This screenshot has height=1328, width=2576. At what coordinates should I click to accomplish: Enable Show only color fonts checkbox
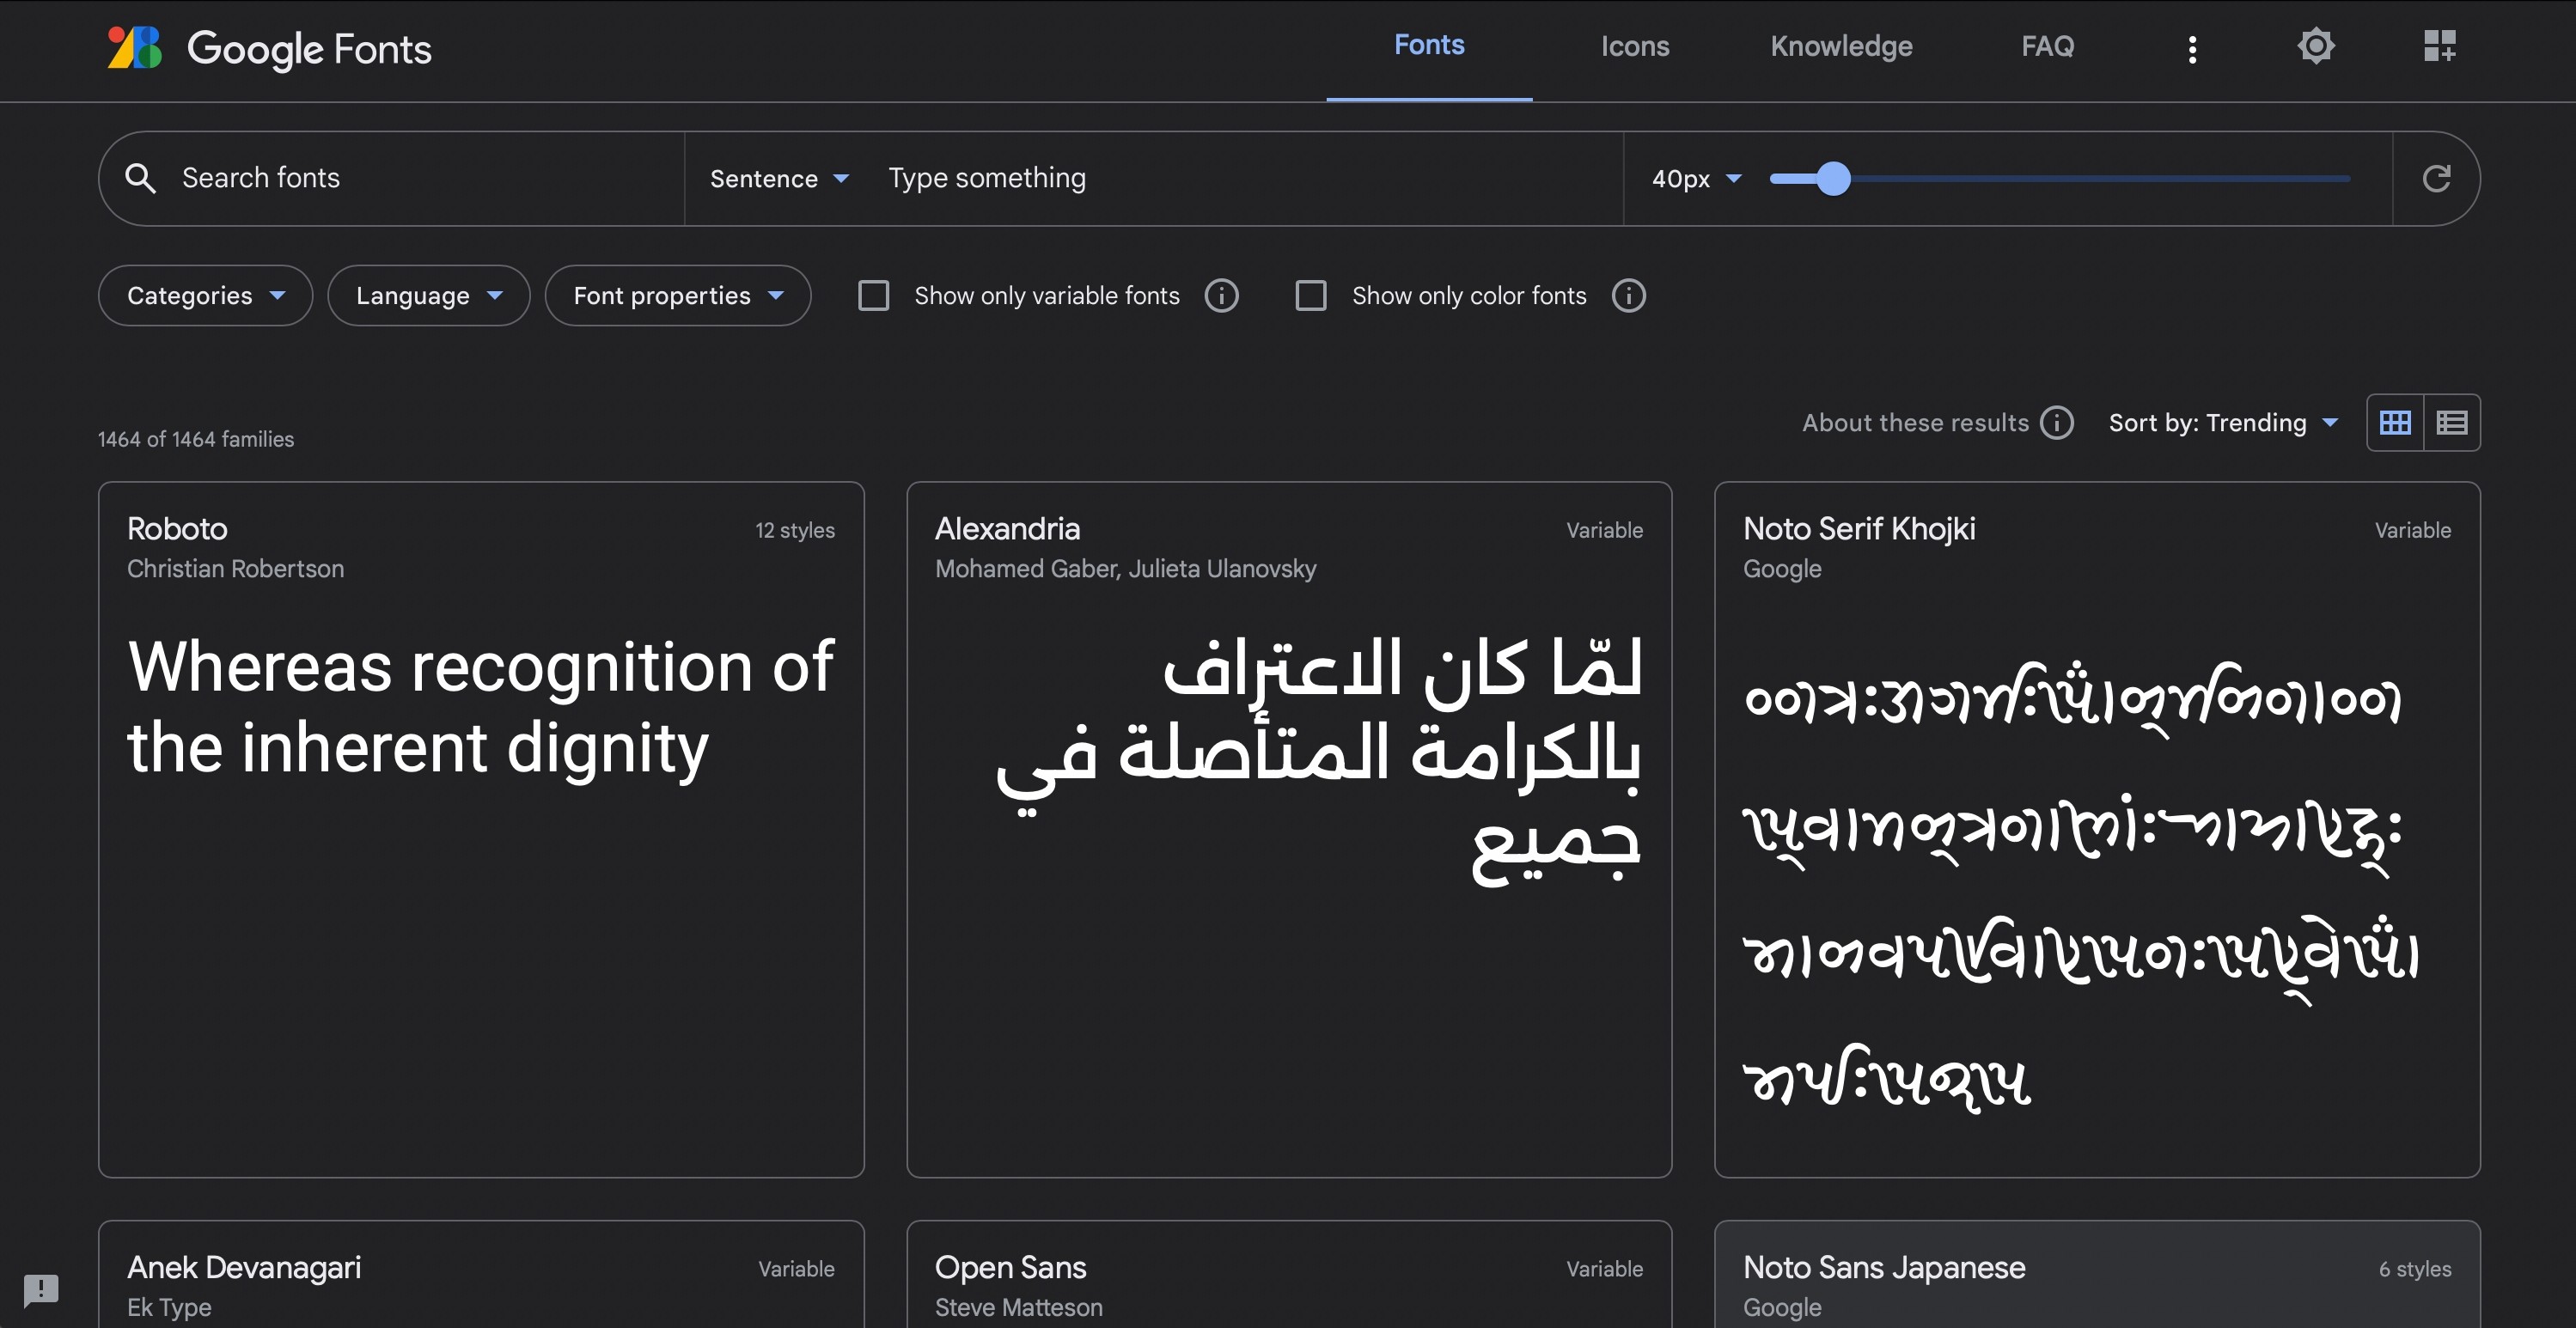pyautogui.click(x=1311, y=296)
